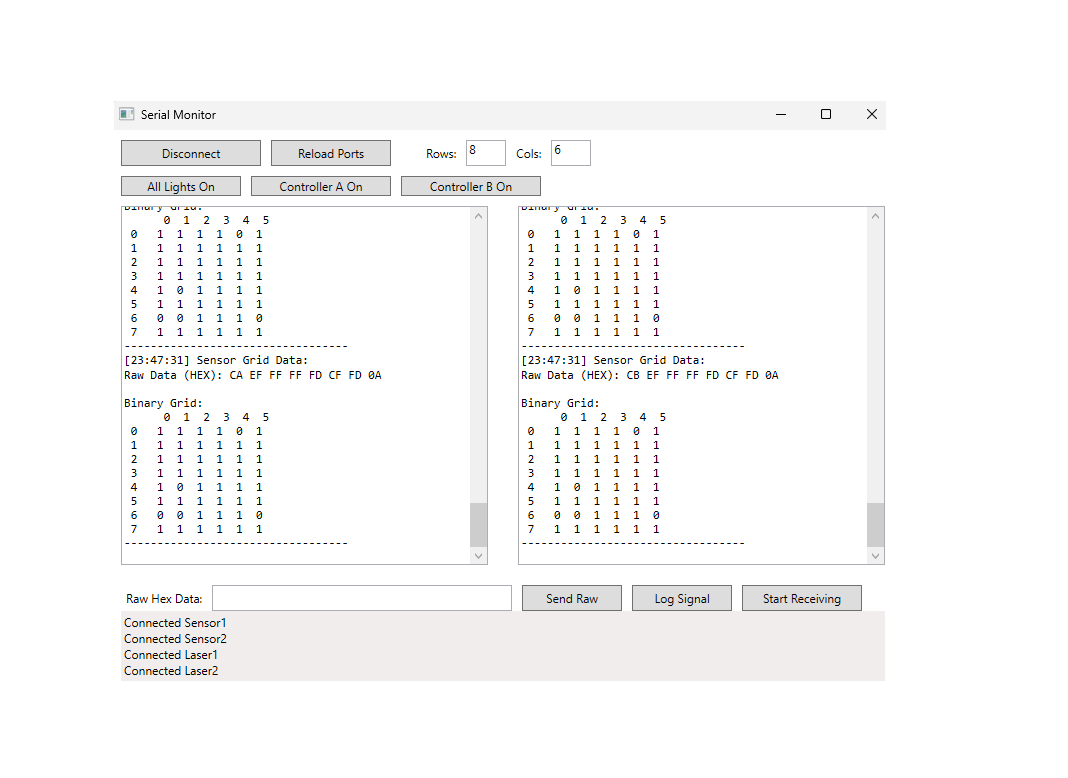Click the Send Raw button
The height and width of the screenshot is (778, 1068).
point(571,598)
